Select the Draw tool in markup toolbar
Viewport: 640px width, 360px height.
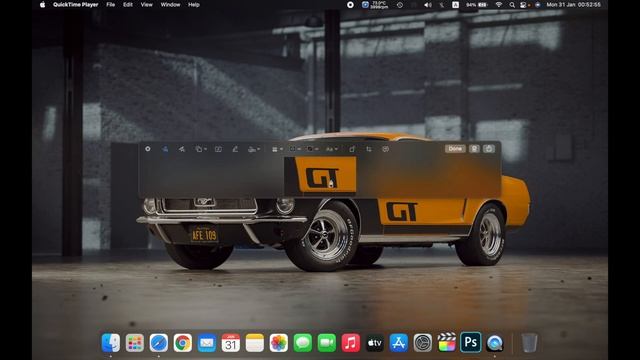pyautogui.click(x=182, y=149)
